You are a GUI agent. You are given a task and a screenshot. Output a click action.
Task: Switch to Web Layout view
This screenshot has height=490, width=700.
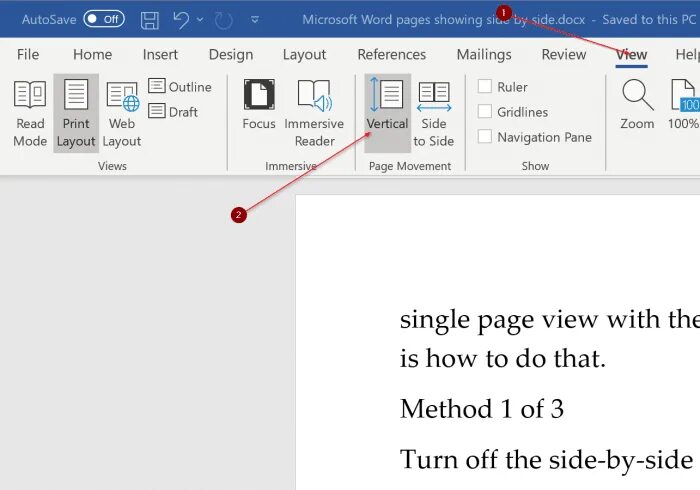point(121,113)
